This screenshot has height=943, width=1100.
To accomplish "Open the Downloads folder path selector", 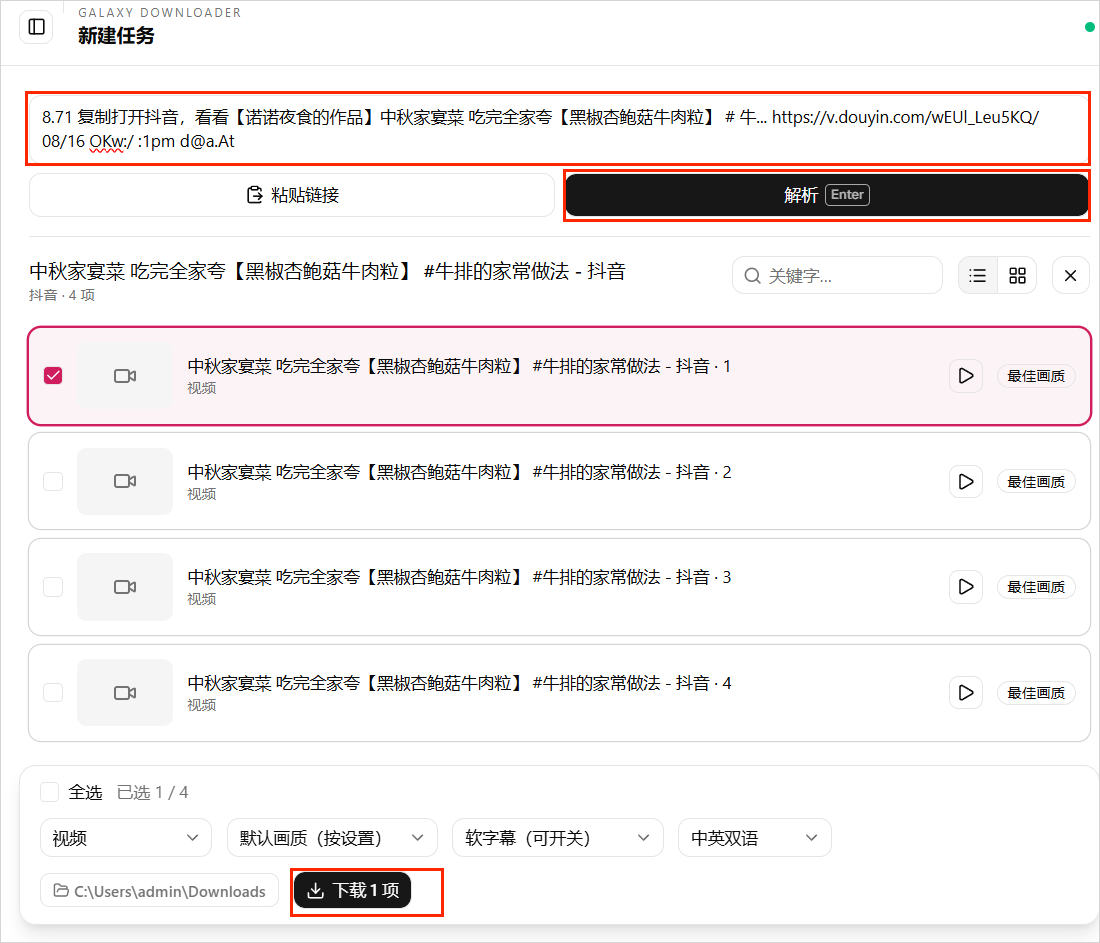I will pos(159,891).
